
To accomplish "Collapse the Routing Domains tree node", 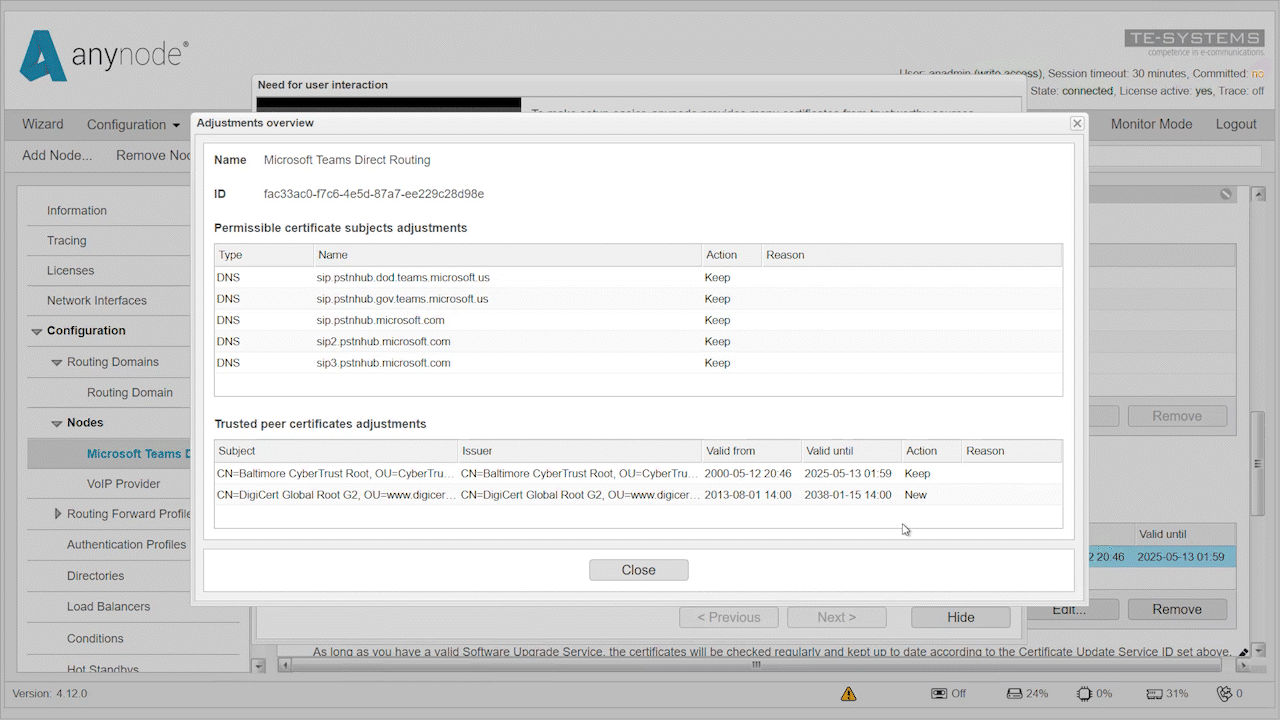I will pos(57,362).
